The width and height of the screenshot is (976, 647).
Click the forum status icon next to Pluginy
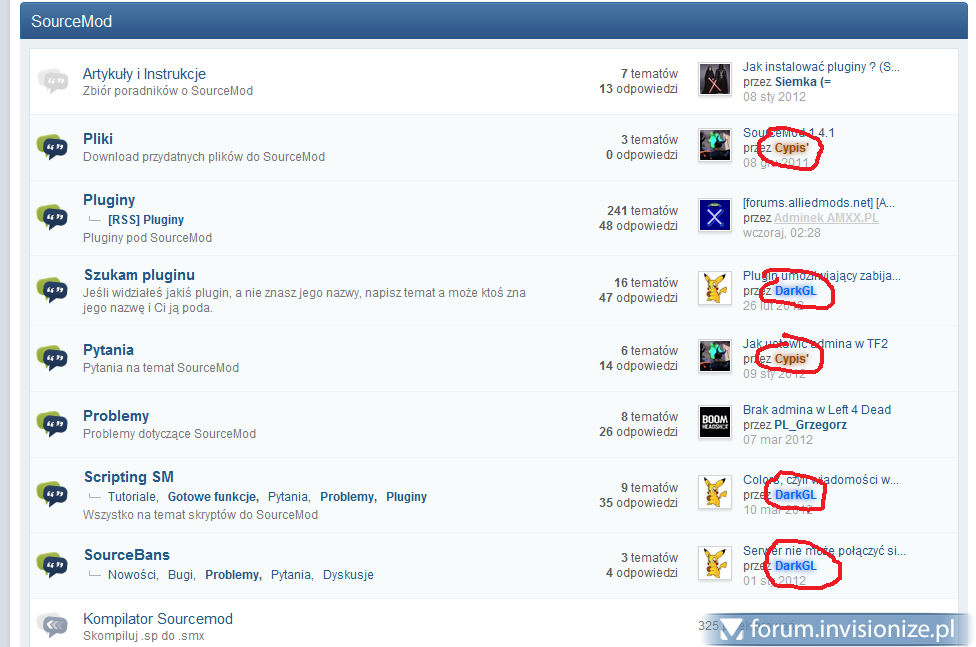53,217
